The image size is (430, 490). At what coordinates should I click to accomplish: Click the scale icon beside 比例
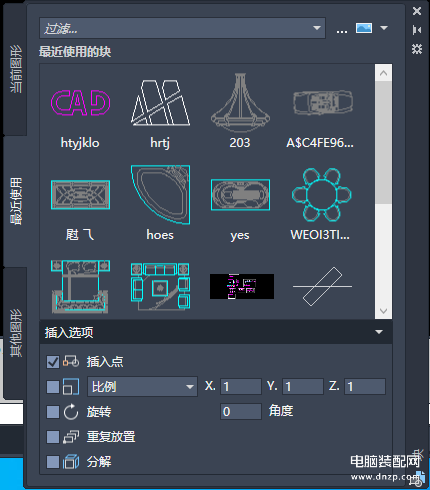[71, 387]
